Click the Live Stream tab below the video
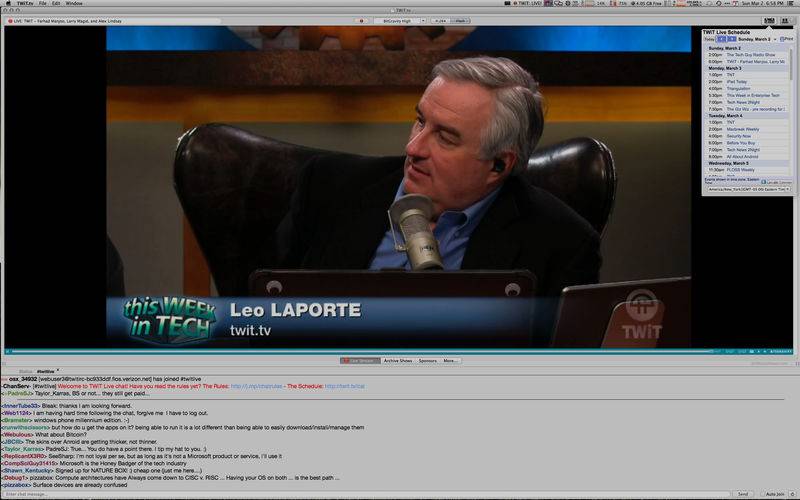 (x=360, y=361)
